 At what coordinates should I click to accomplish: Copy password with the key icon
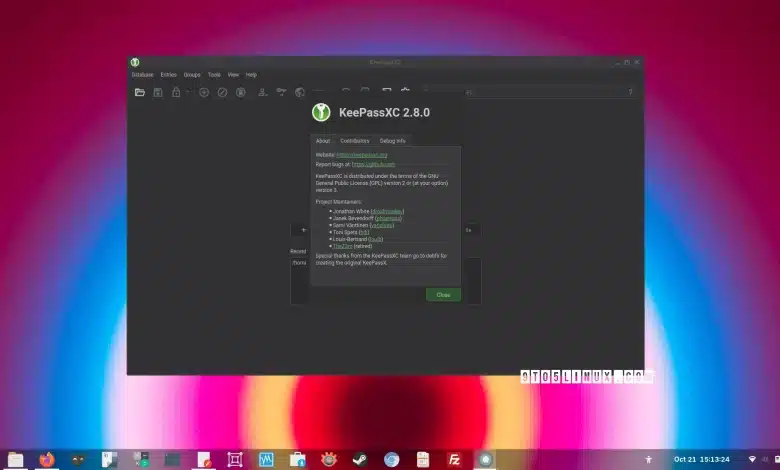pos(281,93)
